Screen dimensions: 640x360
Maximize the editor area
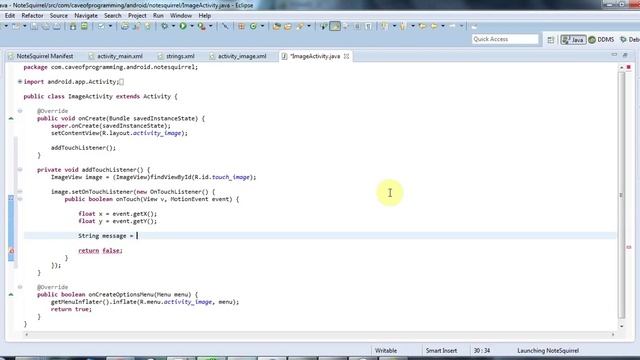[x=625, y=55]
